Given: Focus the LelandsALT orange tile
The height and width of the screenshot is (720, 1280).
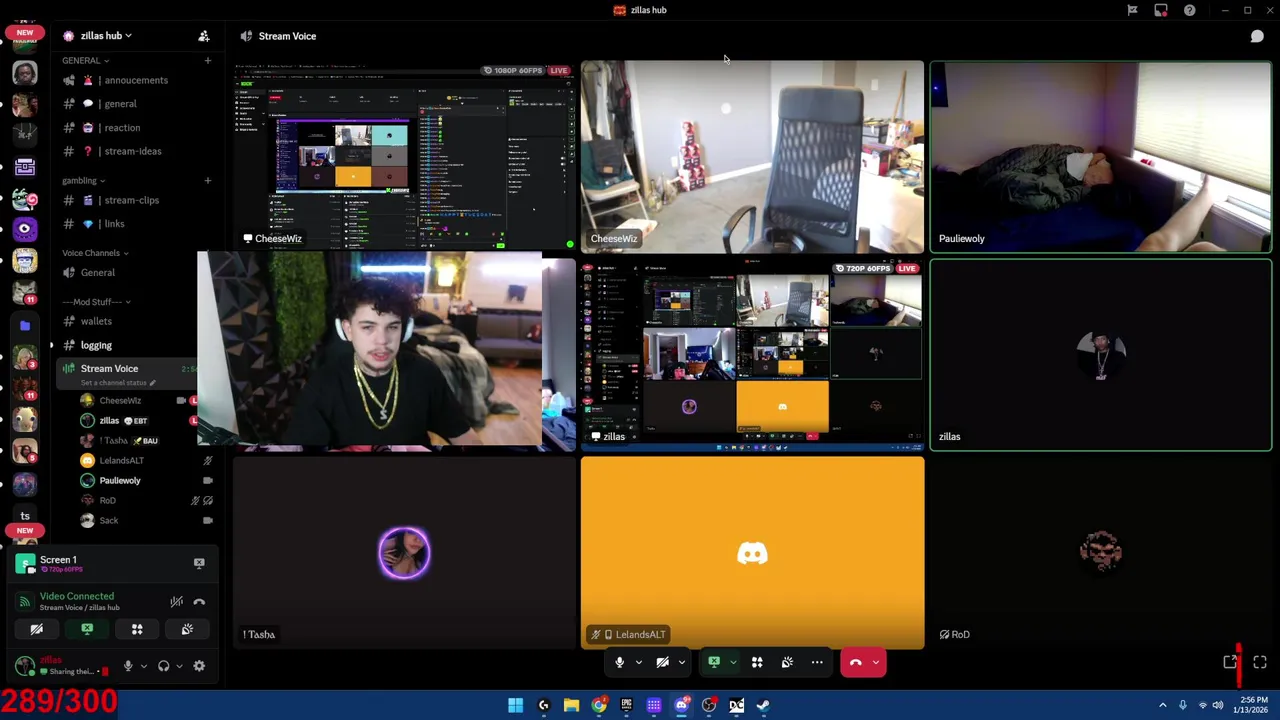Looking at the screenshot, I should [752, 553].
